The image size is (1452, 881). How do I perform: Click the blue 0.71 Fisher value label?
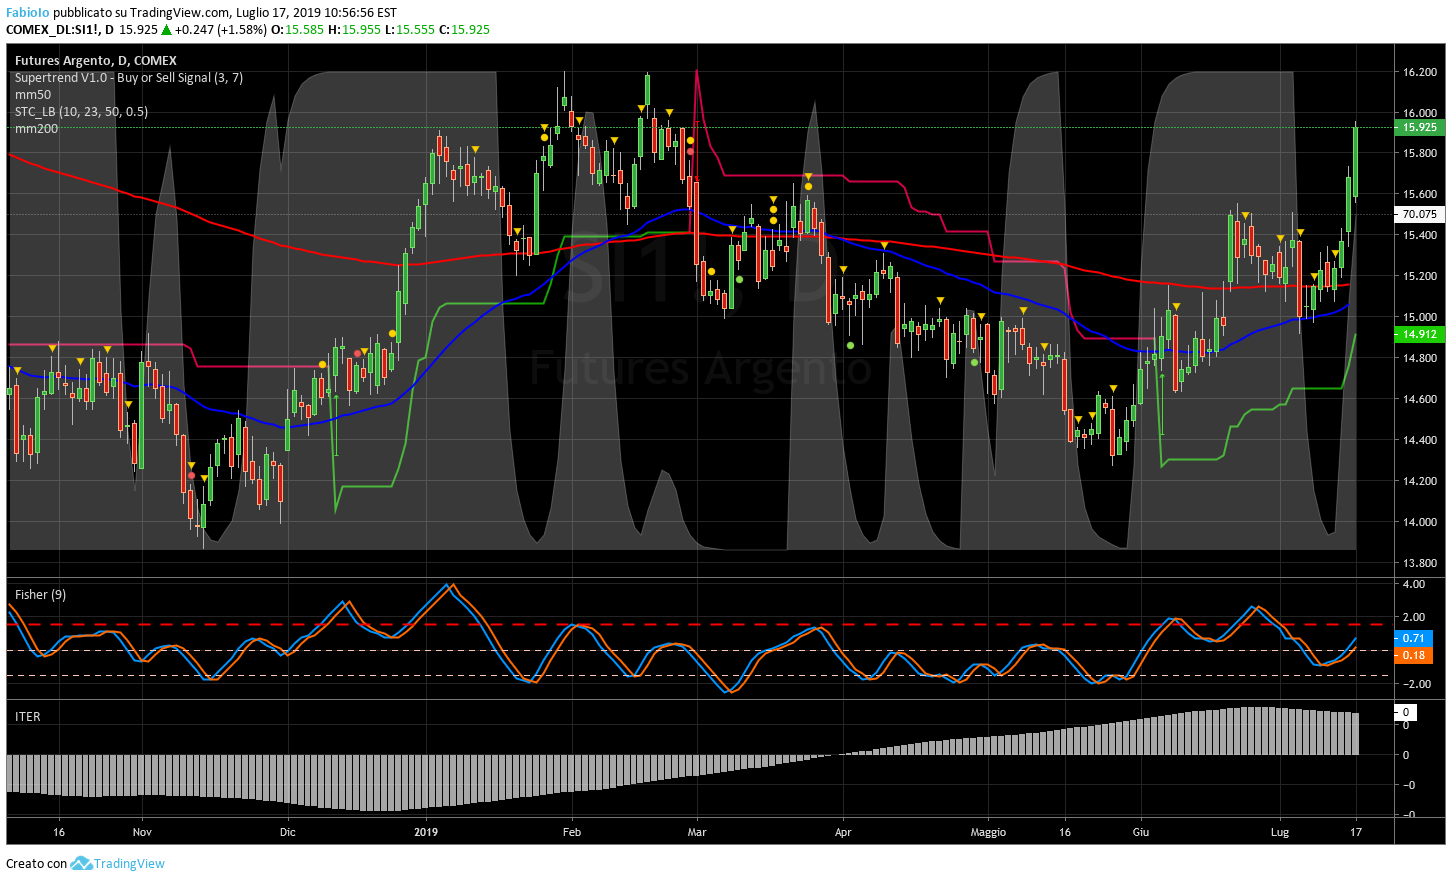tap(1413, 638)
